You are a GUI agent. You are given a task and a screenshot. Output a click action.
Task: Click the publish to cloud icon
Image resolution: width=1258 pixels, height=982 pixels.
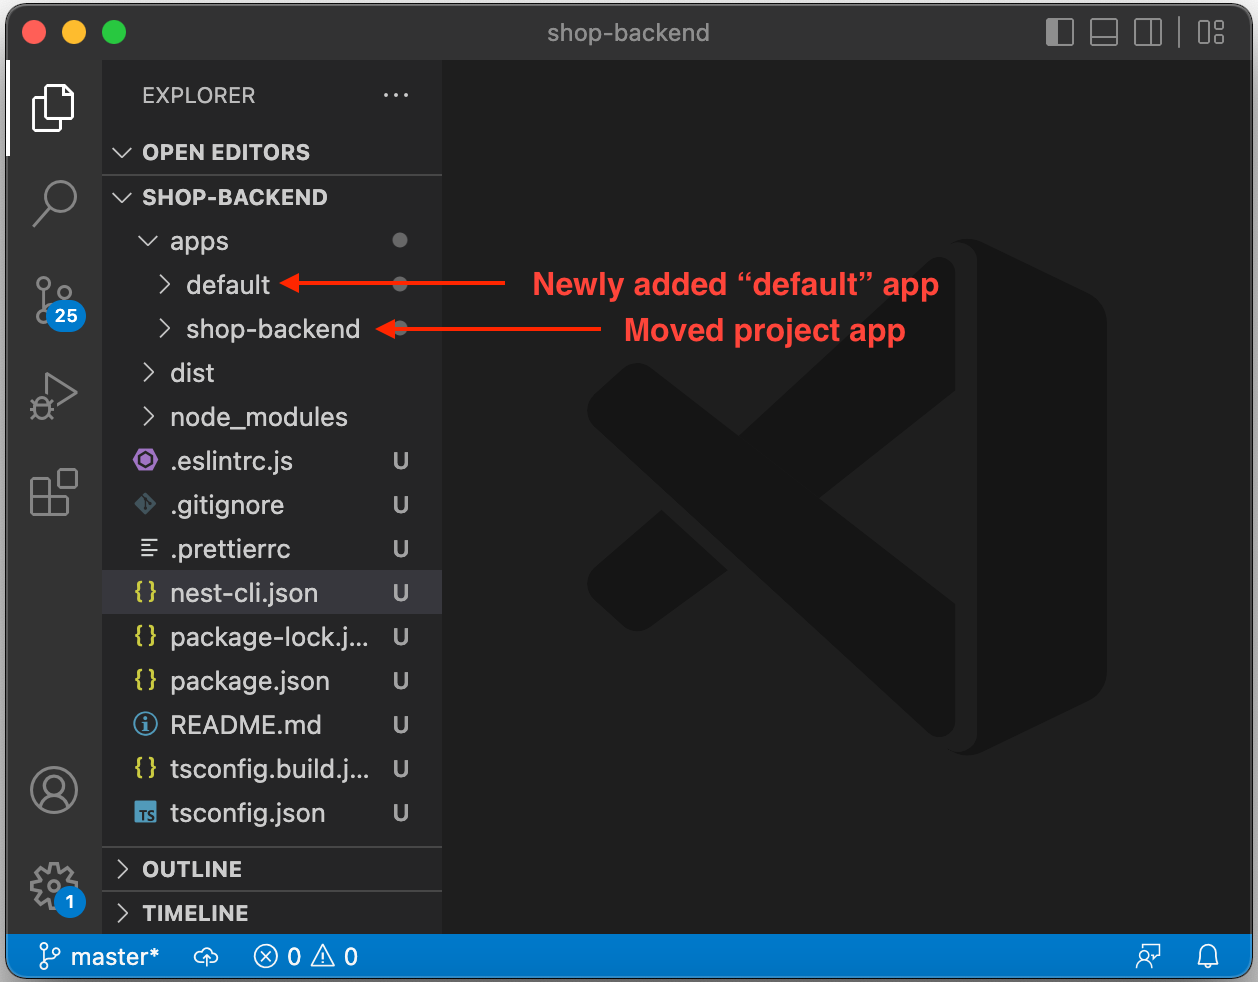206,957
